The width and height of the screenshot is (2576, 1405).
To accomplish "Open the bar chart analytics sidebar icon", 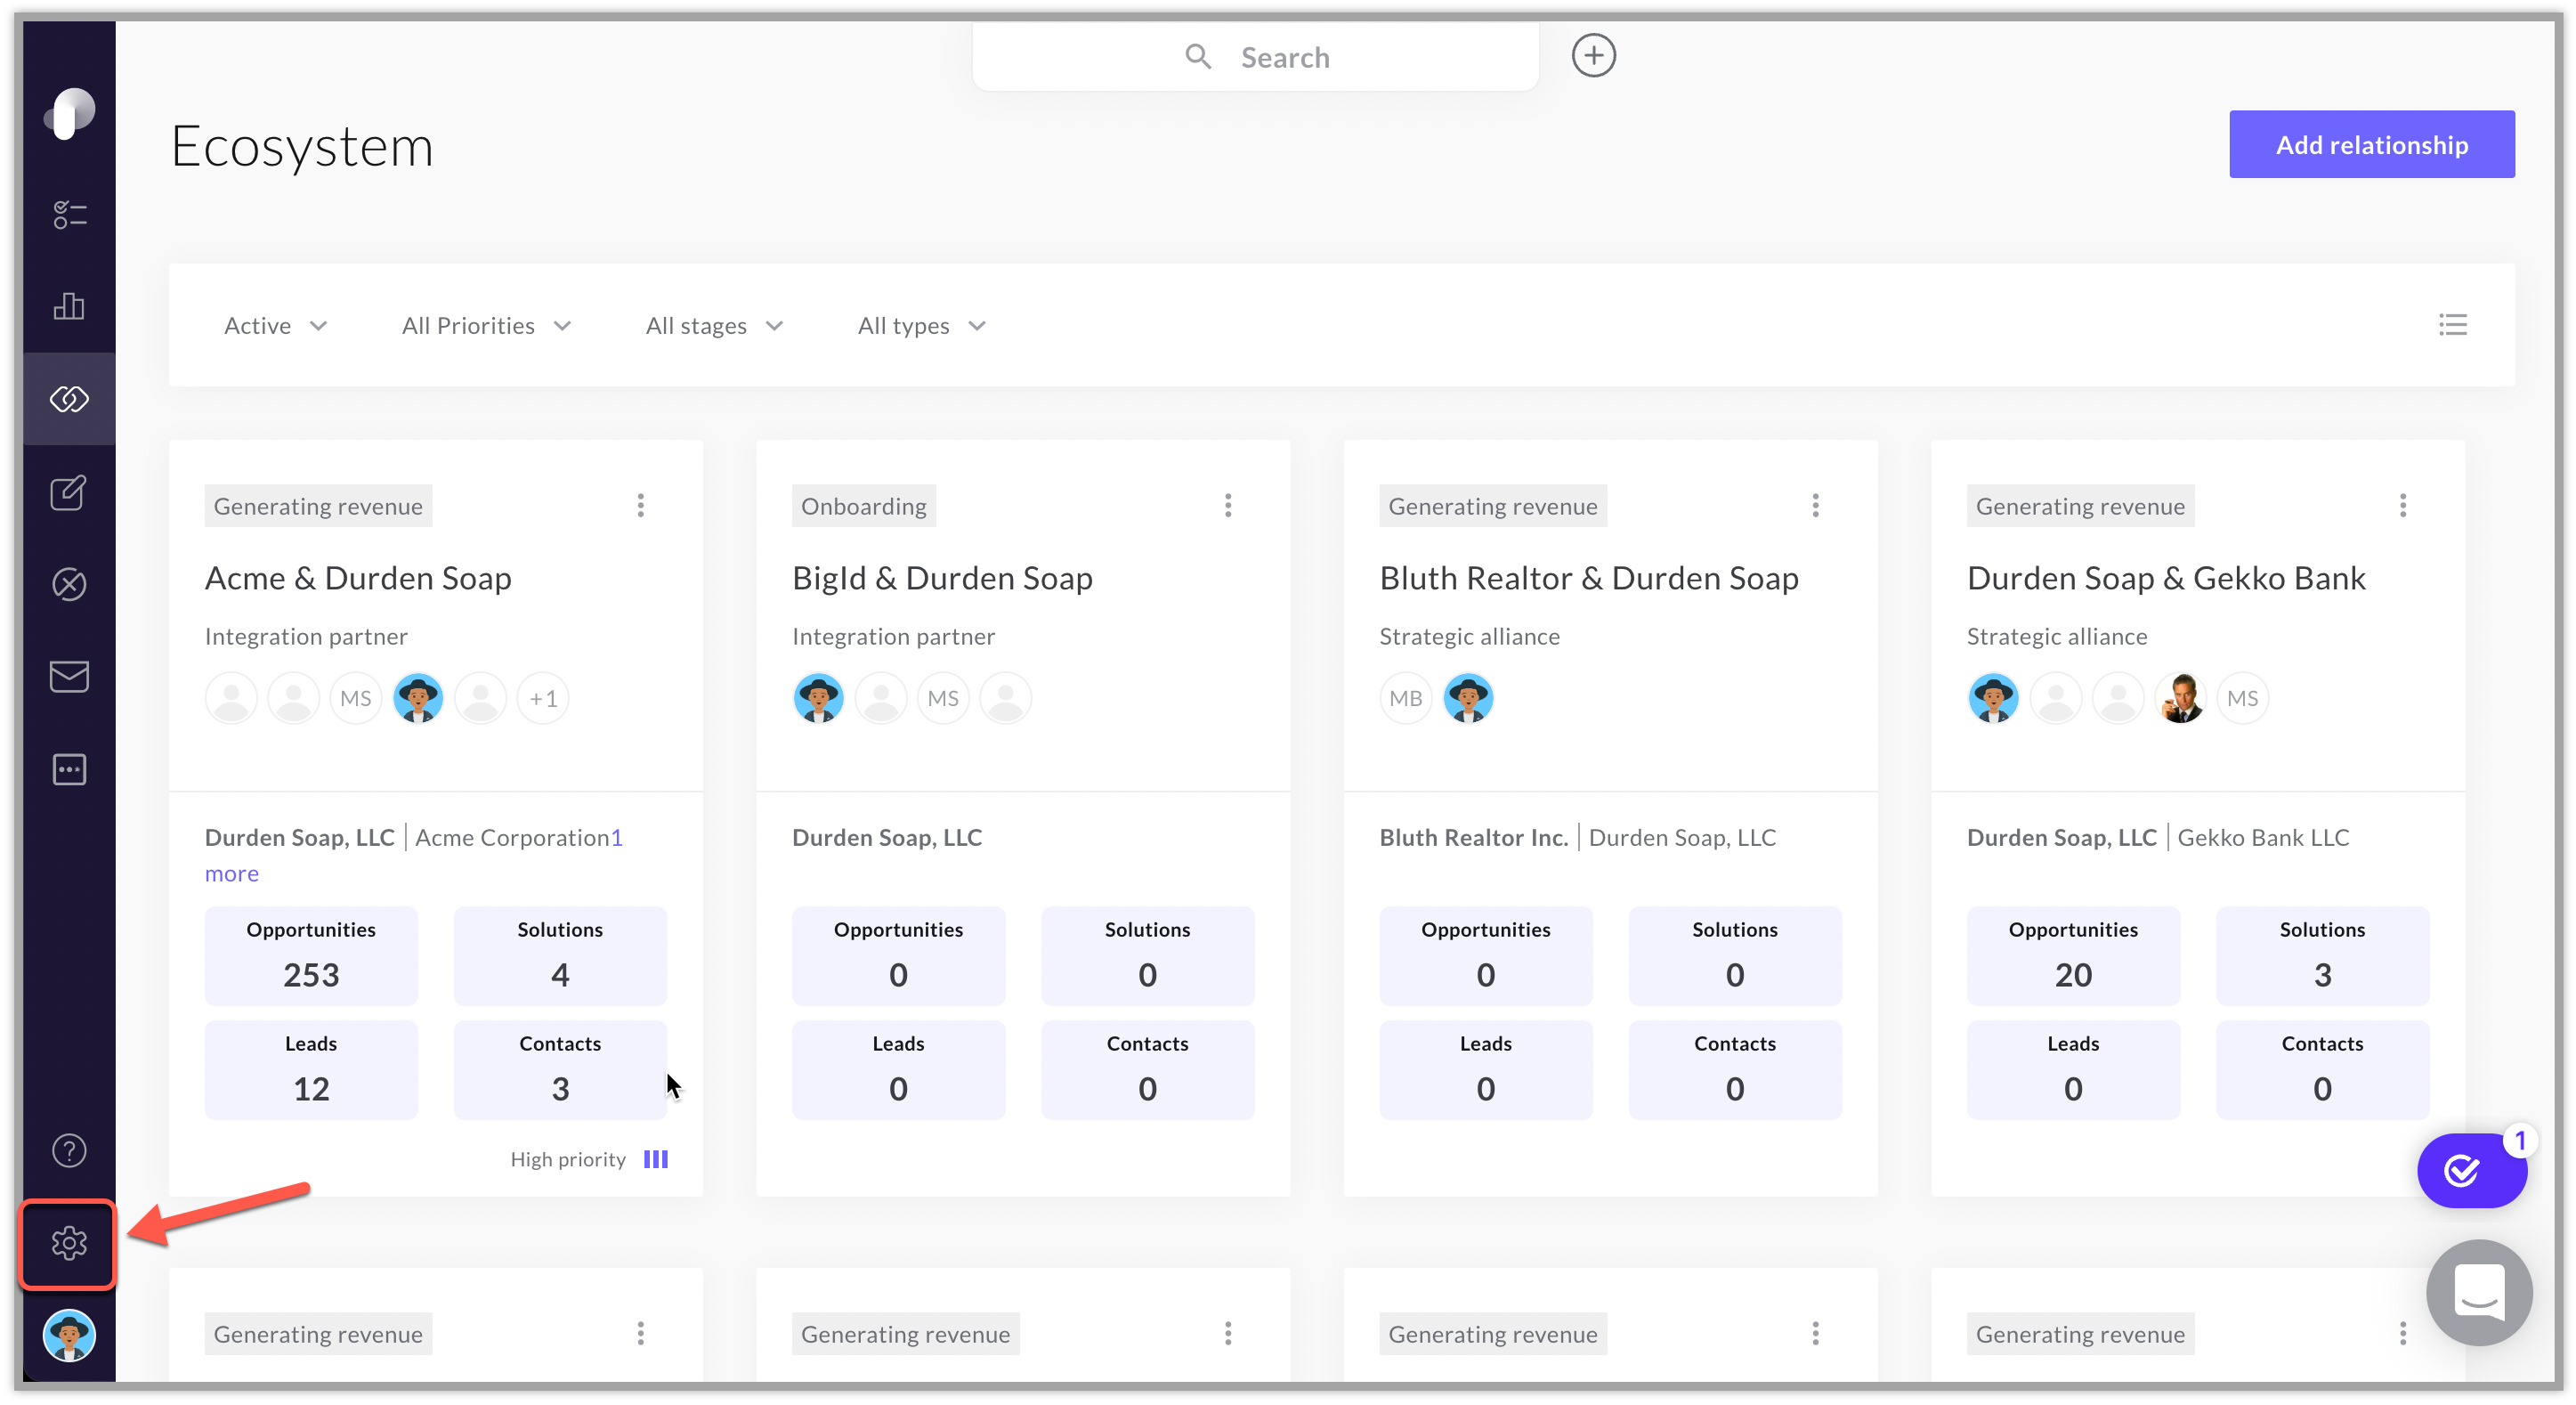I will pos(69,306).
